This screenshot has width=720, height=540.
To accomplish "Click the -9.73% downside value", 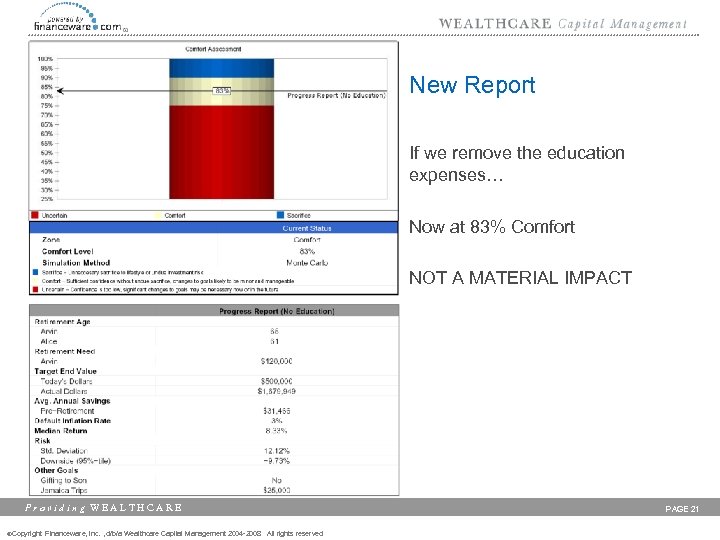I will tap(276, 461).
